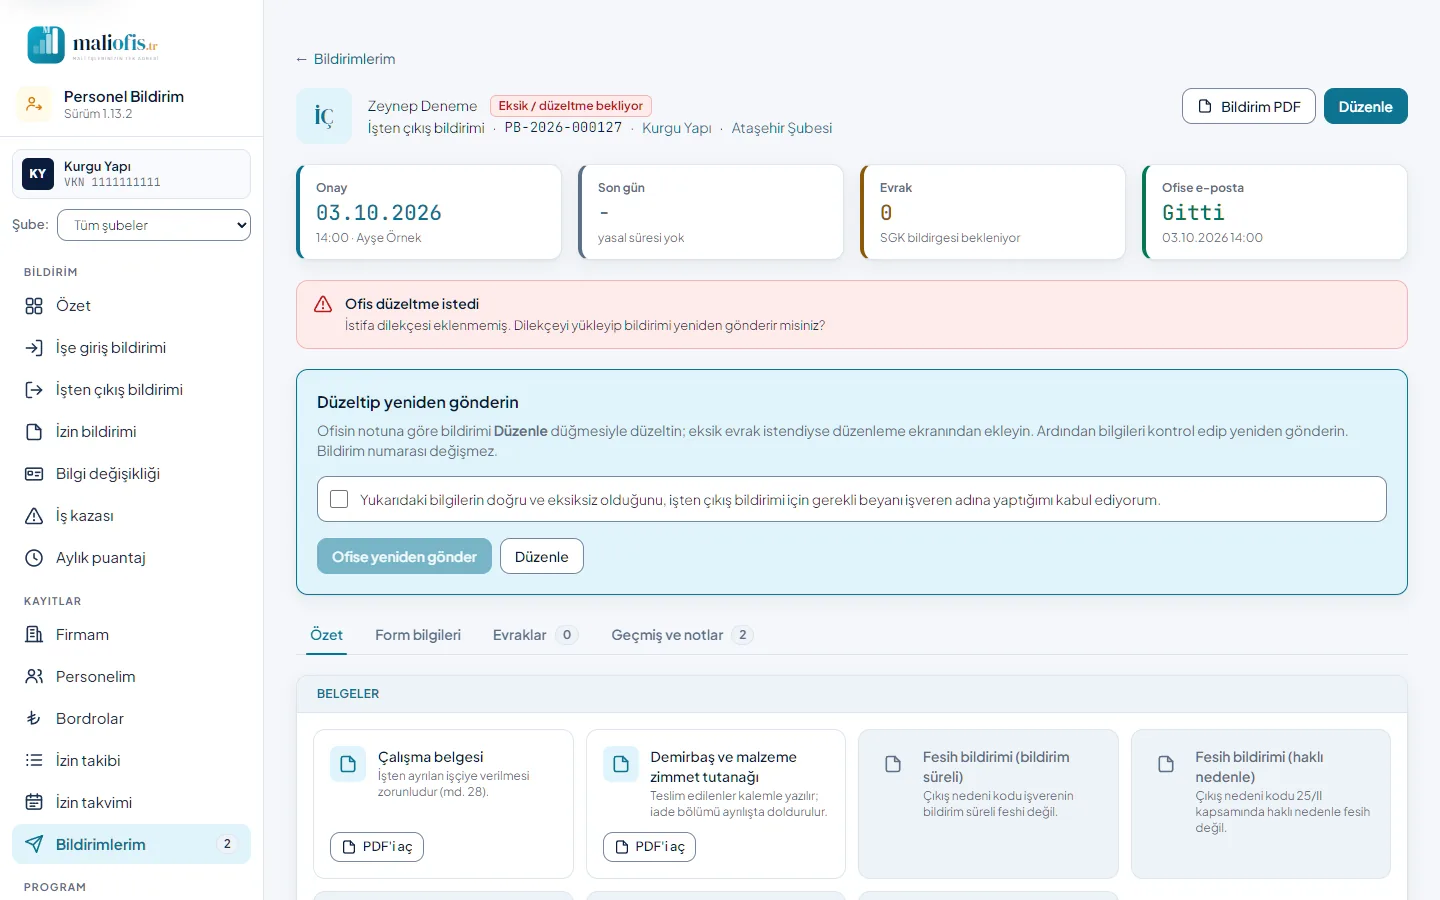1440x900 pixels.
Task: Select the Kurgu Yapı company card
Action: (x=131, y=174)
